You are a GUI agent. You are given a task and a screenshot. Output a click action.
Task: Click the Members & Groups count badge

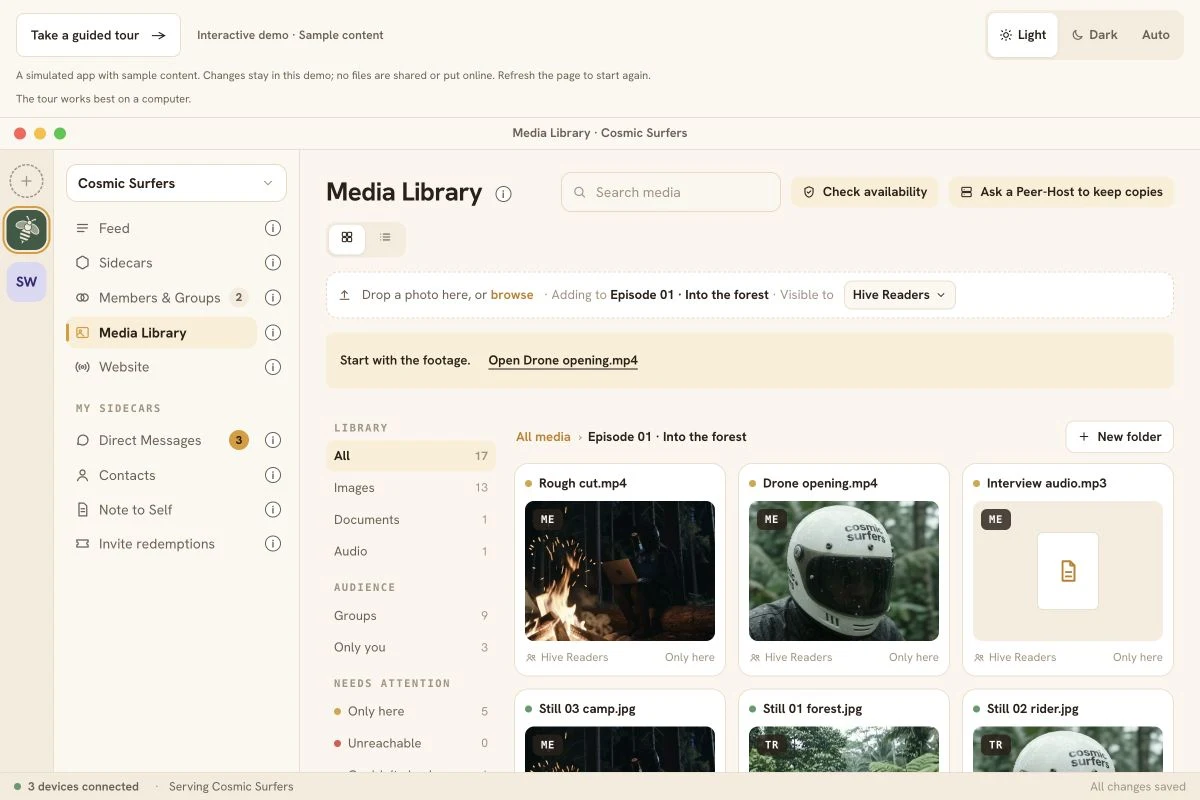[x=238, y=297]
